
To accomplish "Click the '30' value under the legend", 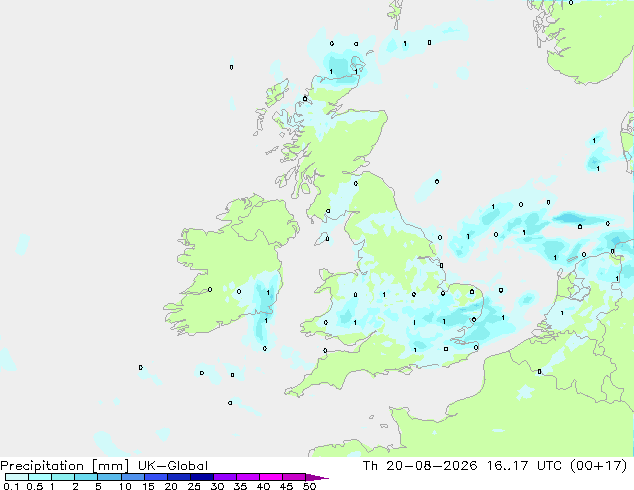I will [x=217, y=486].
